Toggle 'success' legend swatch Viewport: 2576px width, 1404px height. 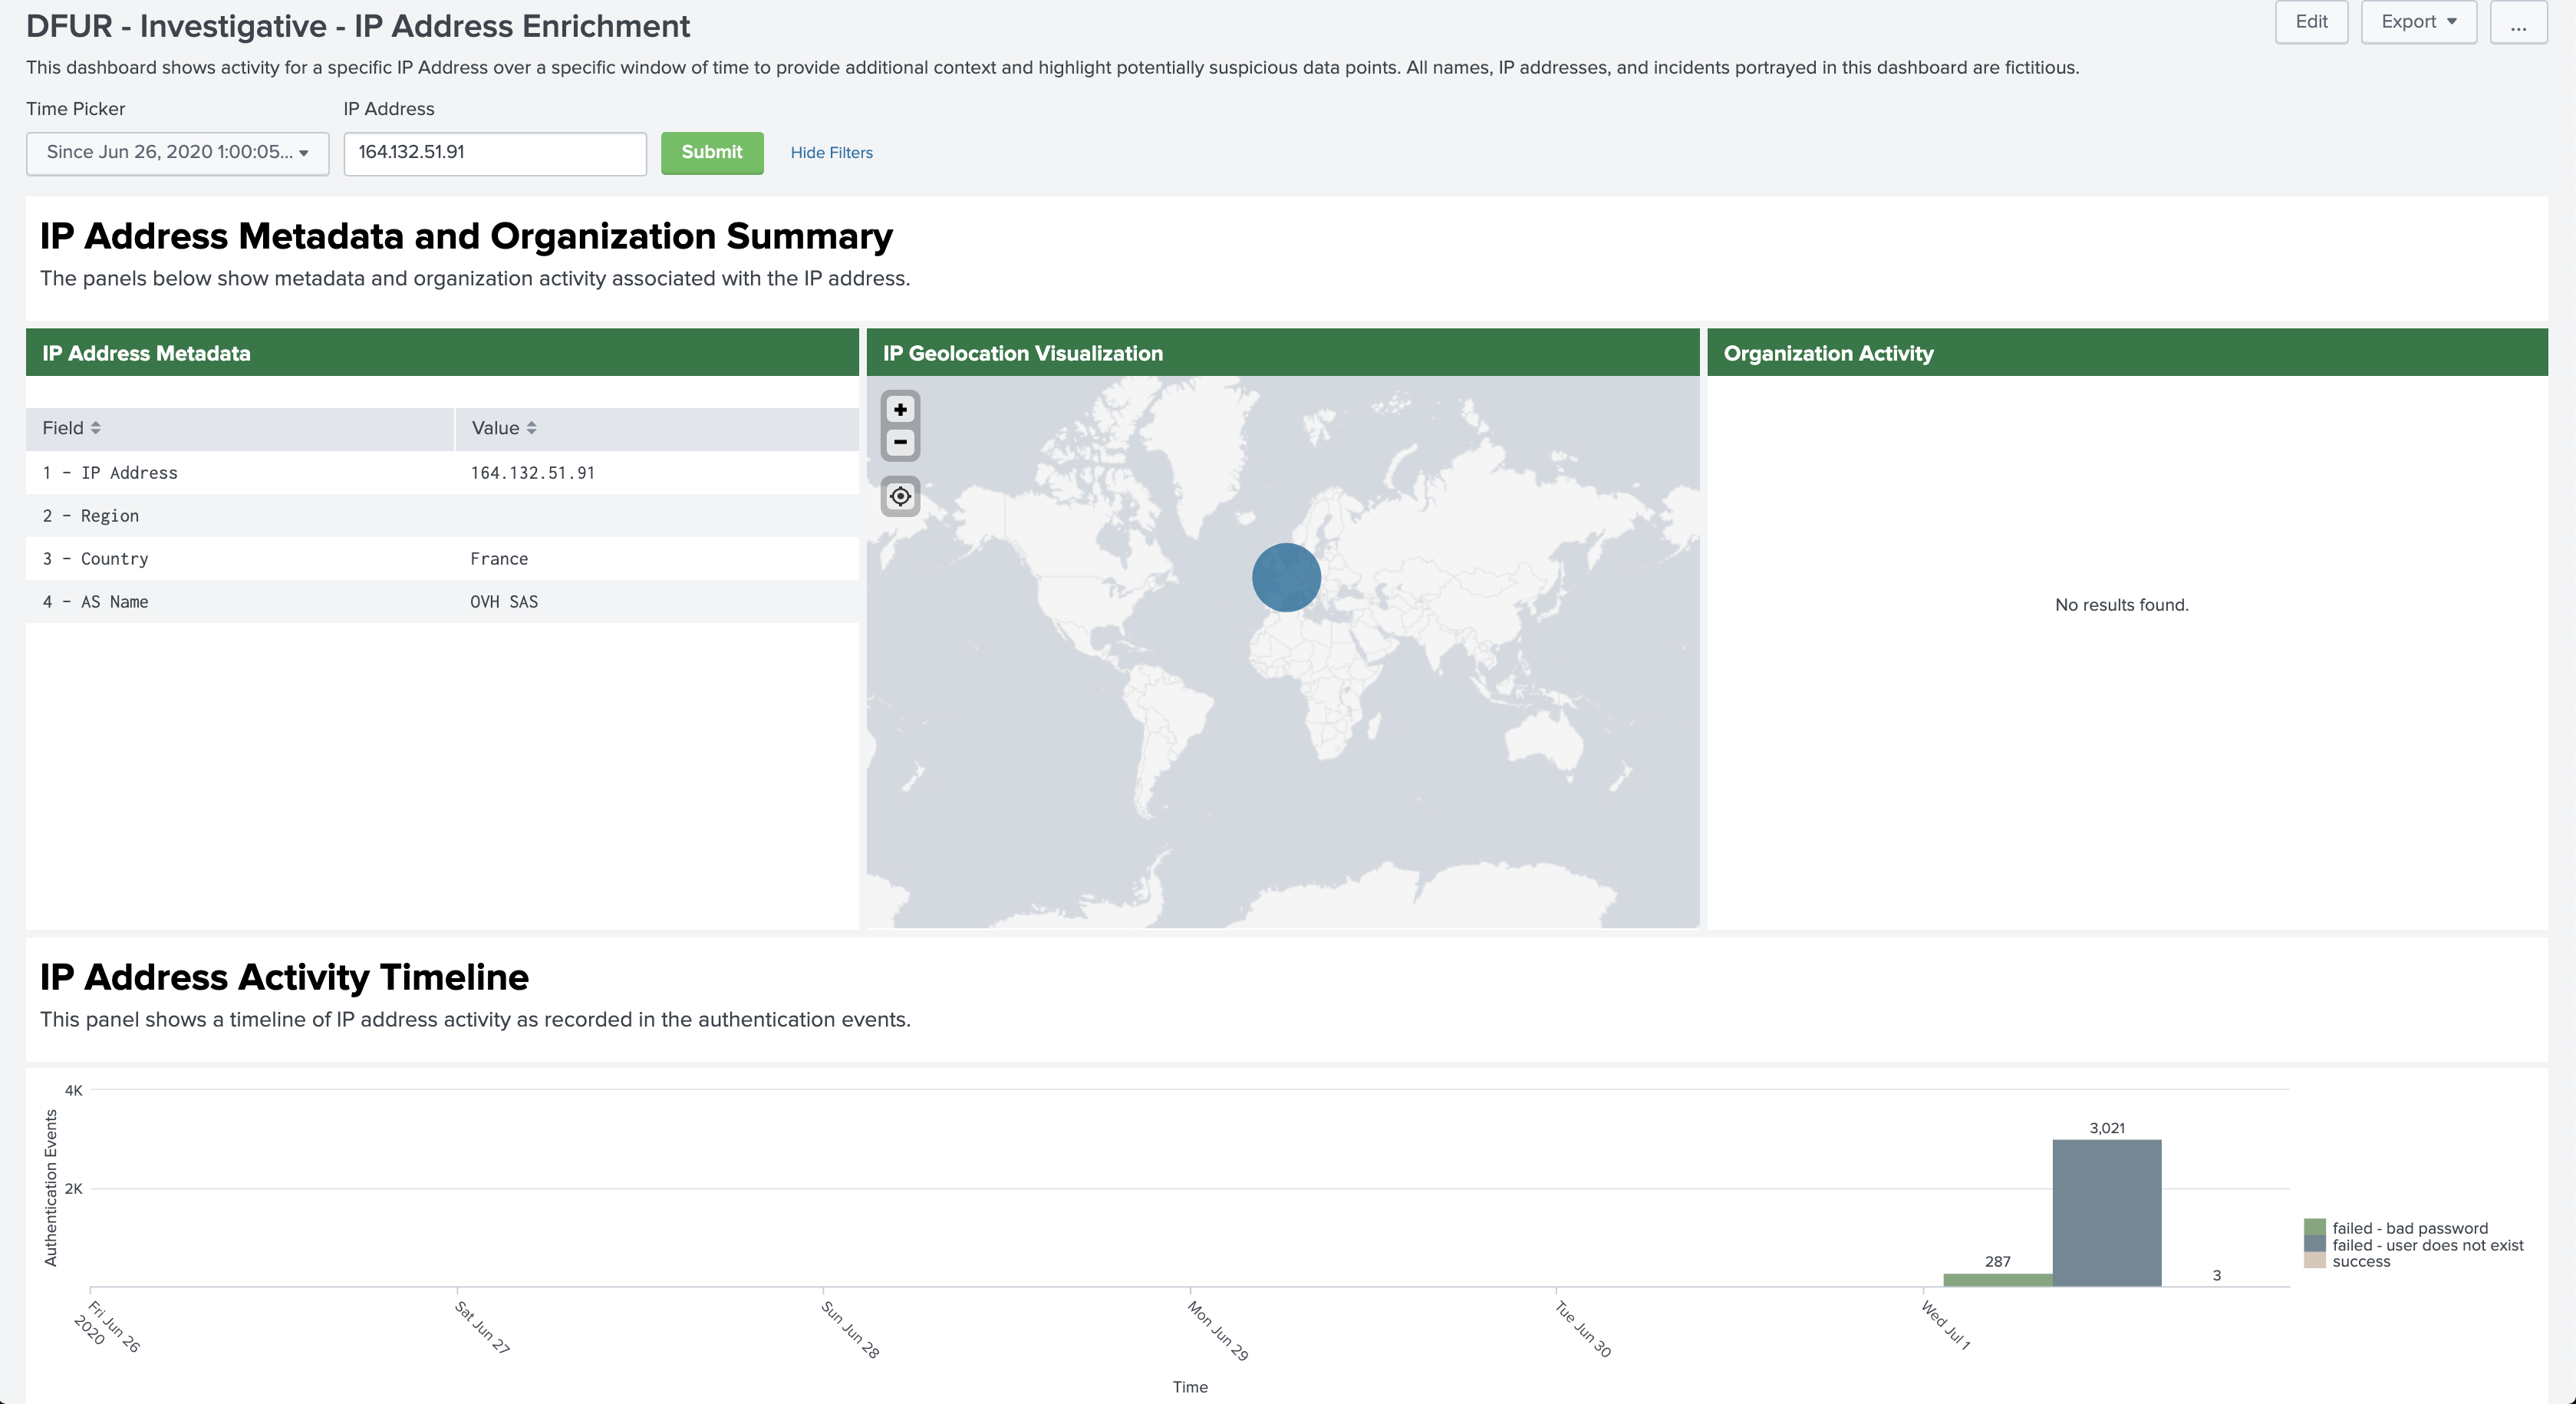pos(2314,1261)
